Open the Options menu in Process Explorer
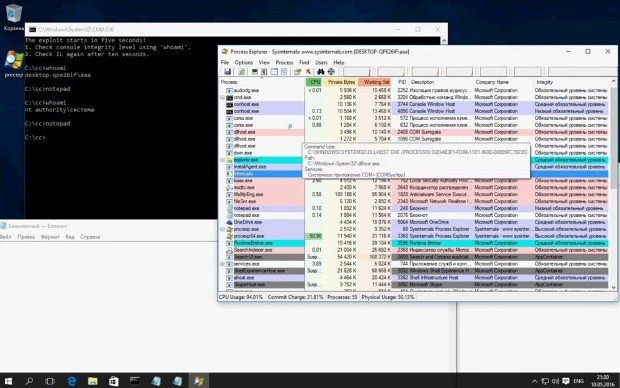Viewport: 620px width, 388px height. (x=244, y=62)
